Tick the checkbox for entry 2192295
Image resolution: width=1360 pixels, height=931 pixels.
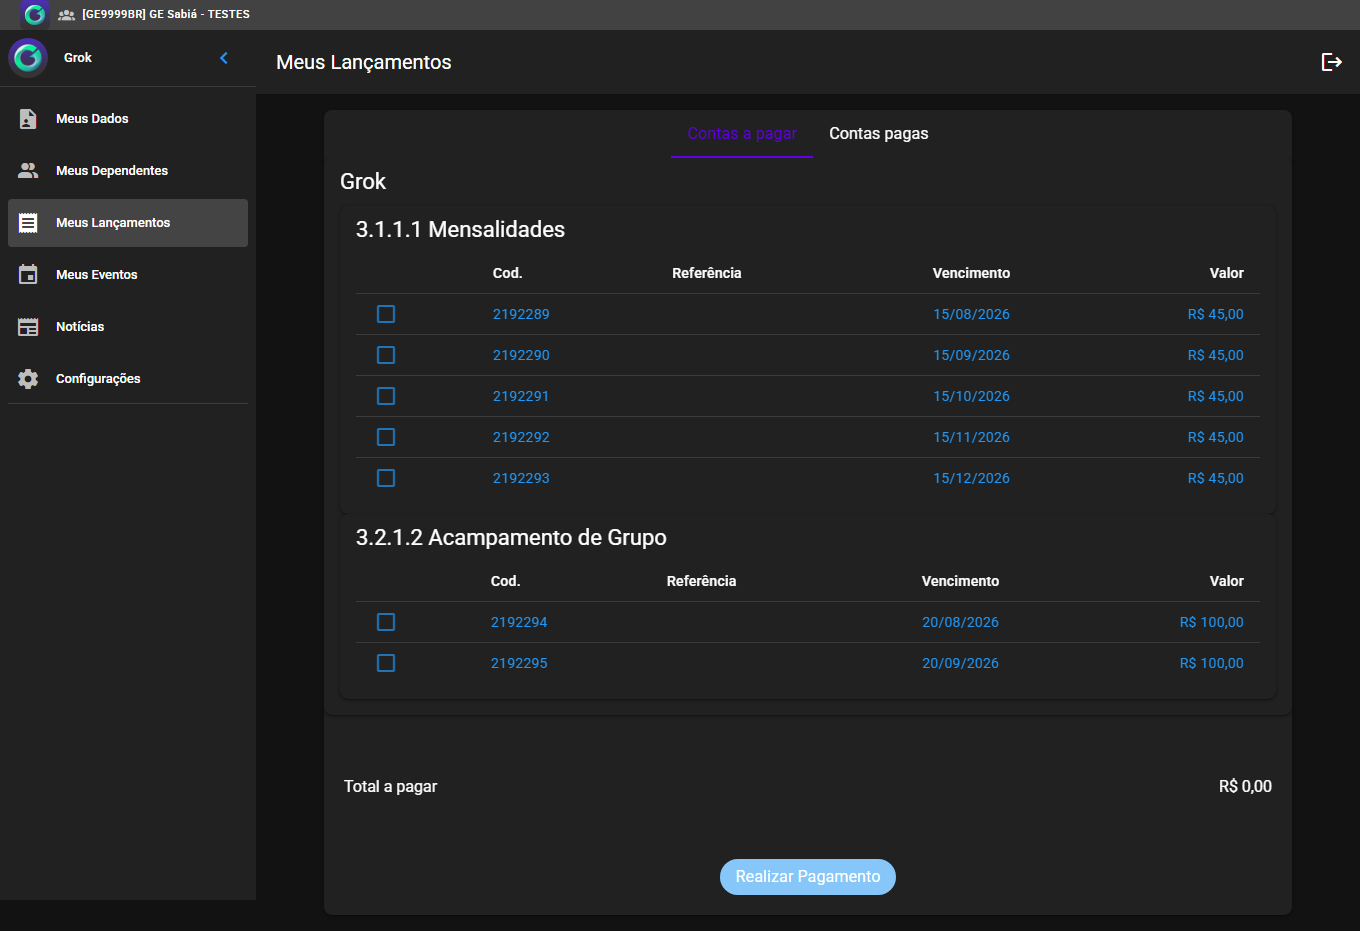386,663
